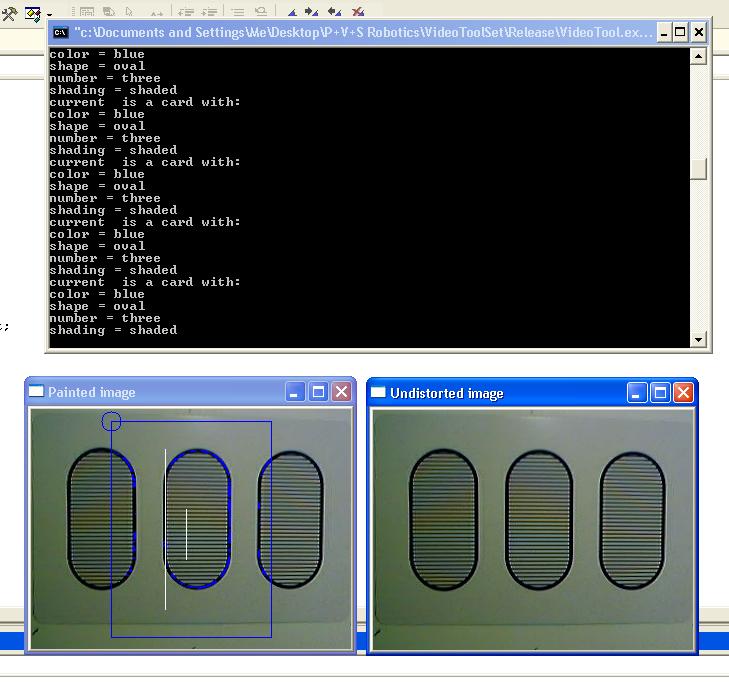Click the console window system menu icon

pyautogui.click(x=60, y=32)
